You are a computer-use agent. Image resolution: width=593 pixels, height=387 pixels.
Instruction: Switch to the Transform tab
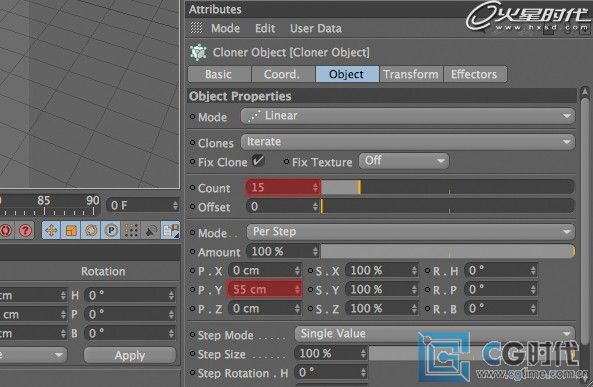411,74
